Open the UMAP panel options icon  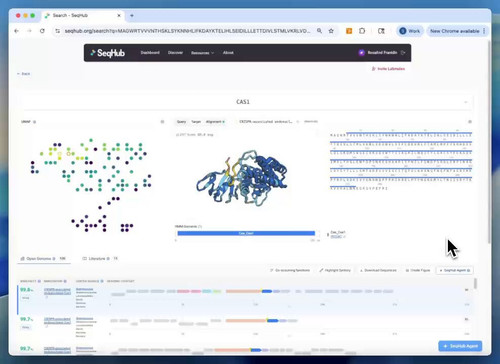[x=162, y=122]
